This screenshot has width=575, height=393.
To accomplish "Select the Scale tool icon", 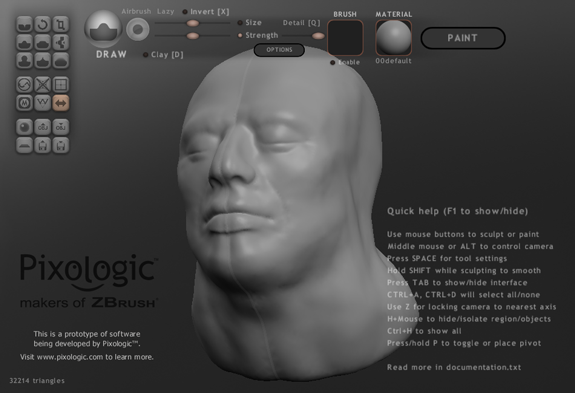I will [x=61, y=25].
